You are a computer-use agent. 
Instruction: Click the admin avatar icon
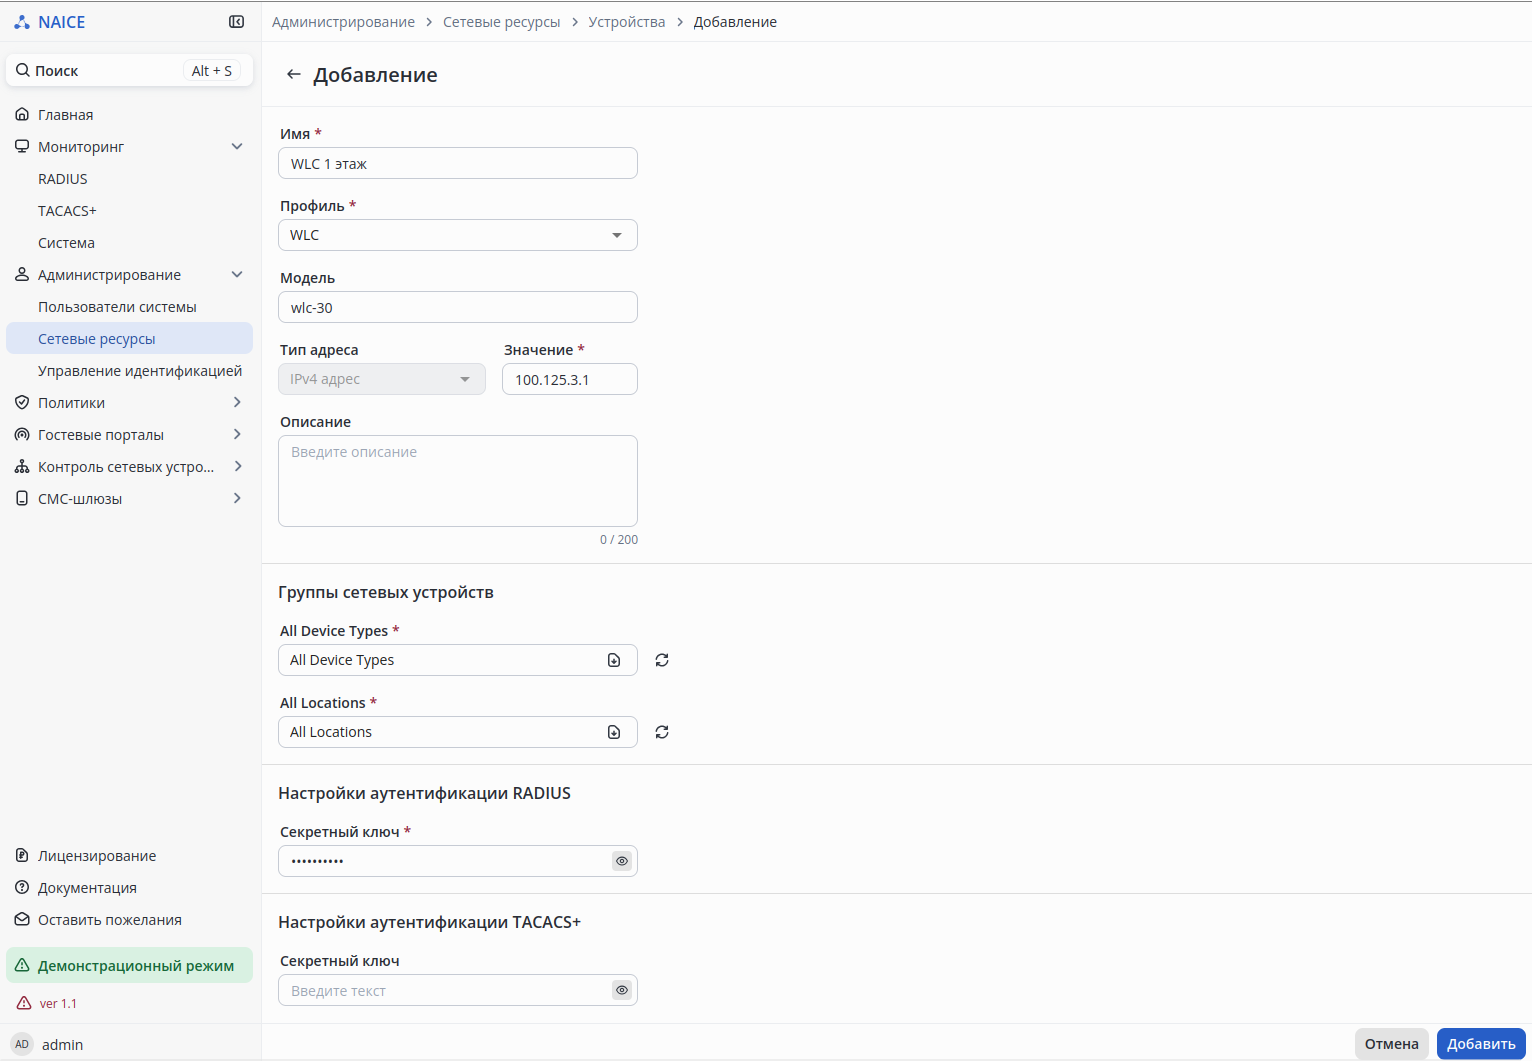(x=22, y=1044)
